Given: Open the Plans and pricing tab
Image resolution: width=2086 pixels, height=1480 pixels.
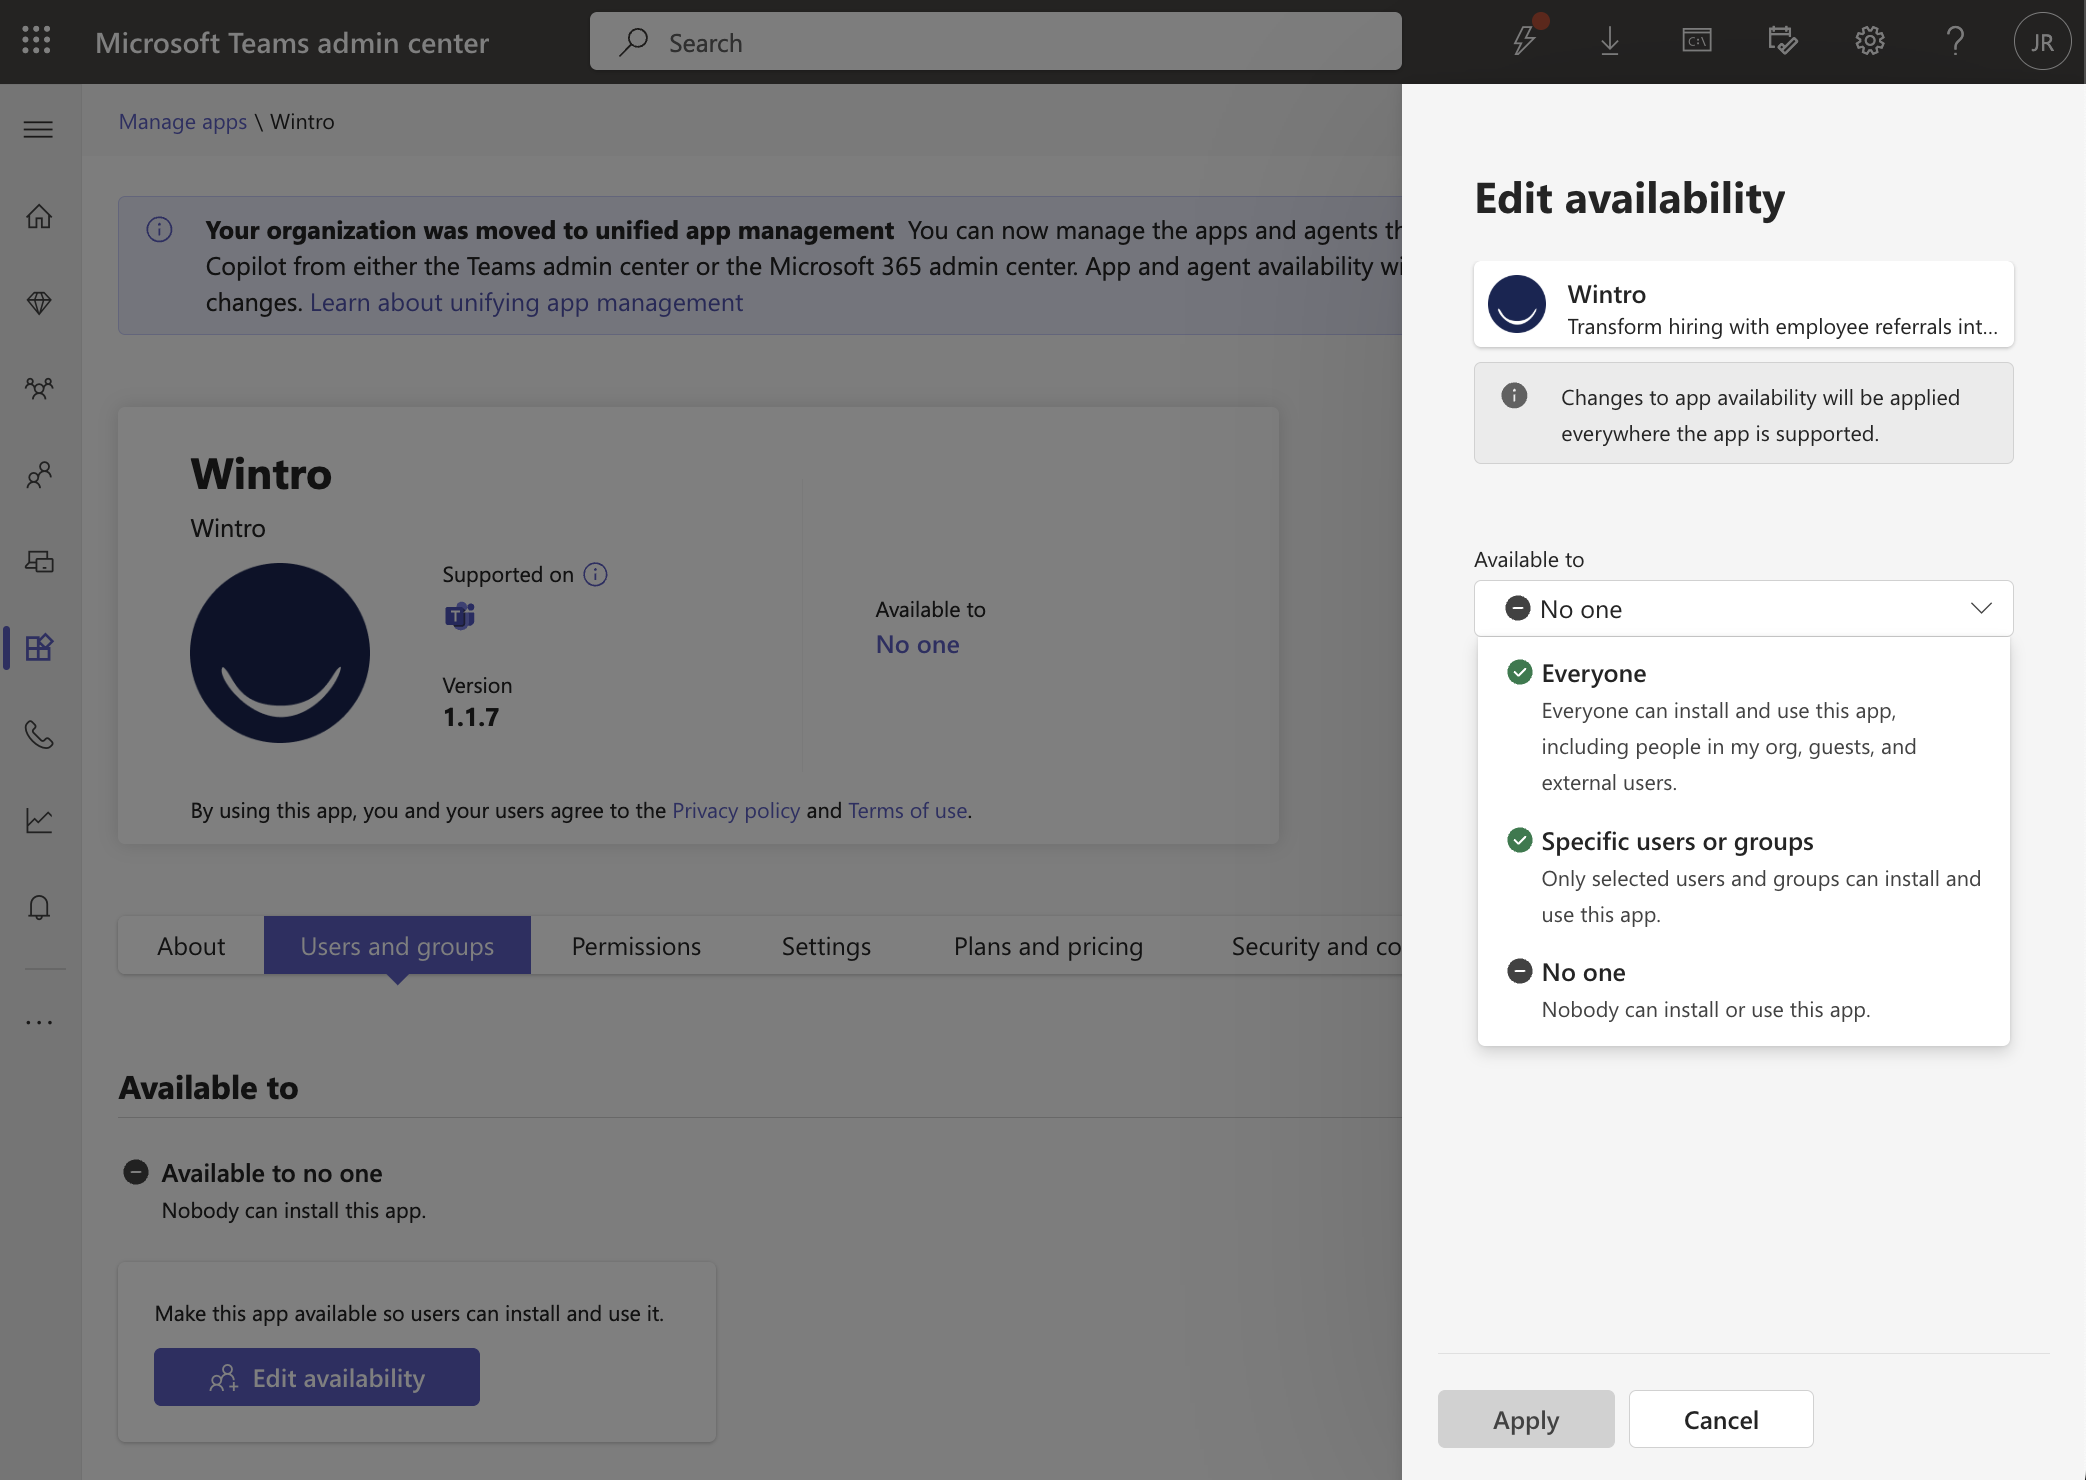Looking at the screenshot, I should click(x=1048, y=945).
